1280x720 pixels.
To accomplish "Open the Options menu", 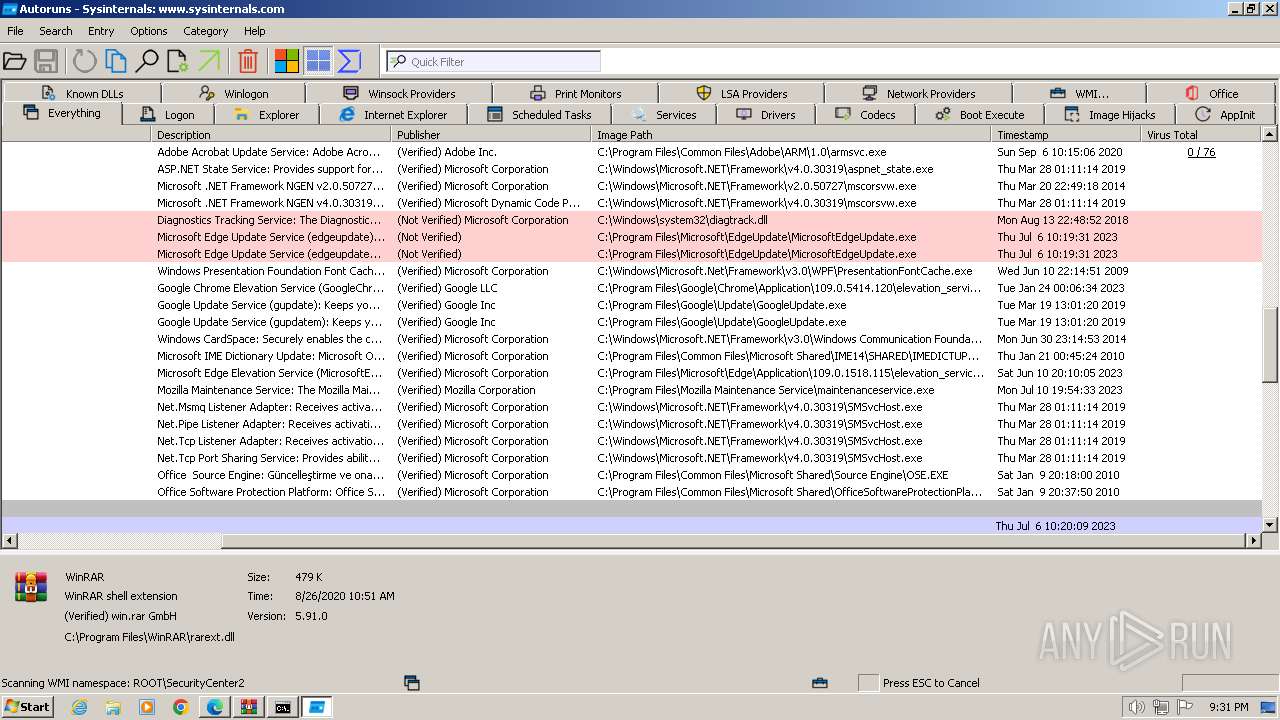I will click(x=149, y=31).
